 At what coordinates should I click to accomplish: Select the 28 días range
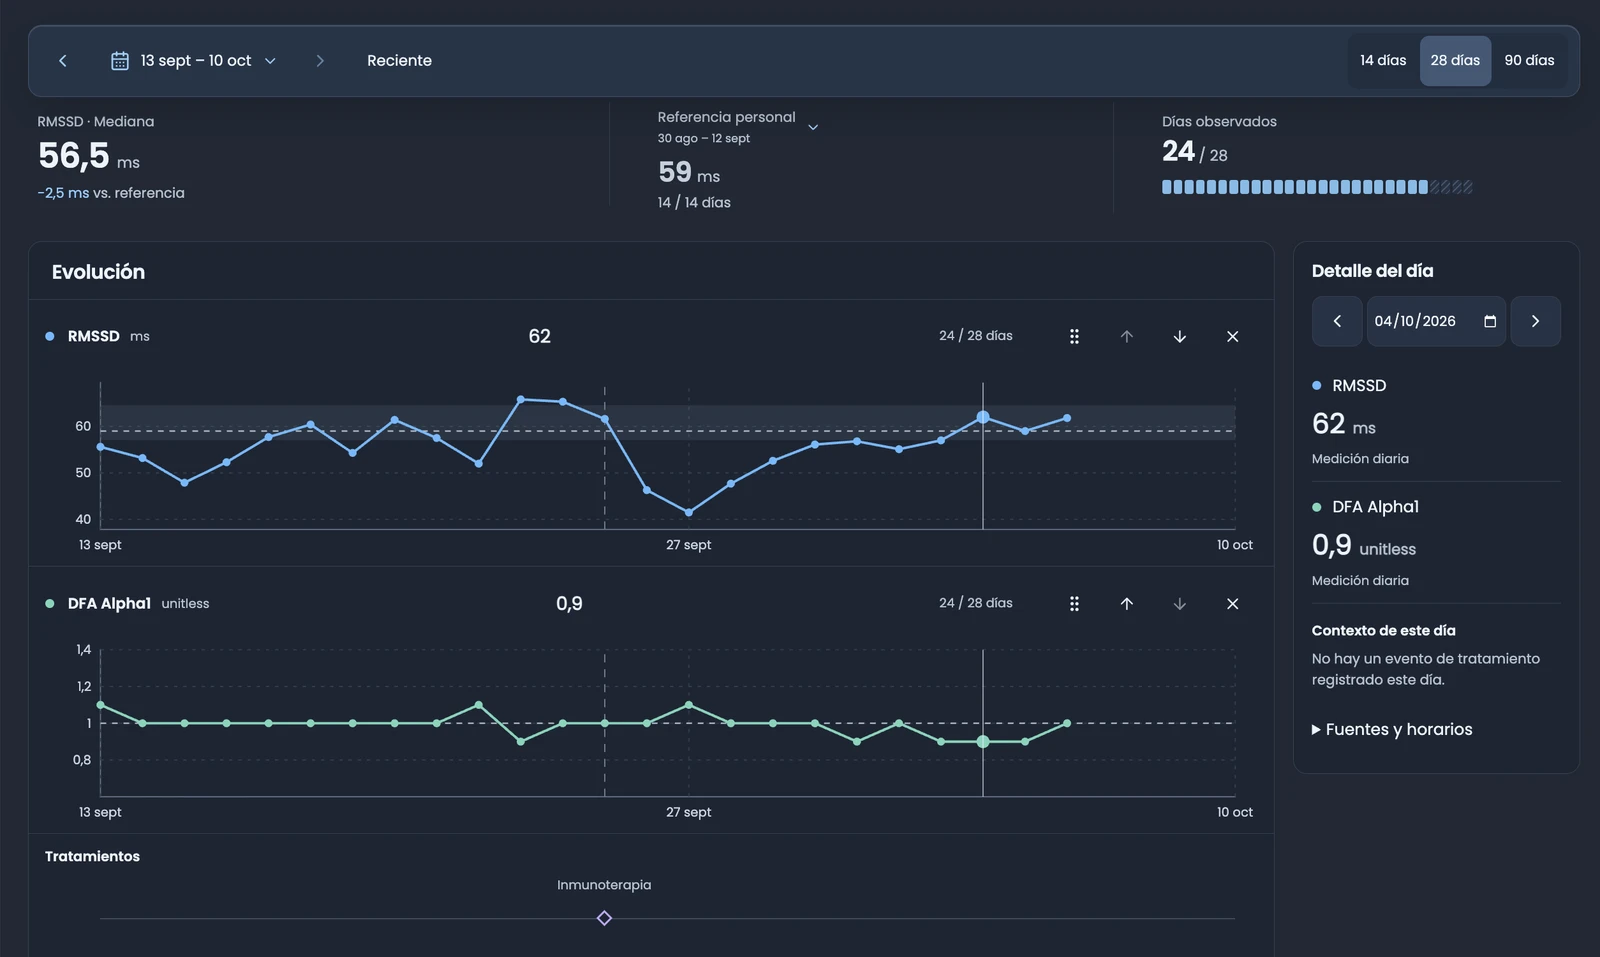tap(1455, 61)
